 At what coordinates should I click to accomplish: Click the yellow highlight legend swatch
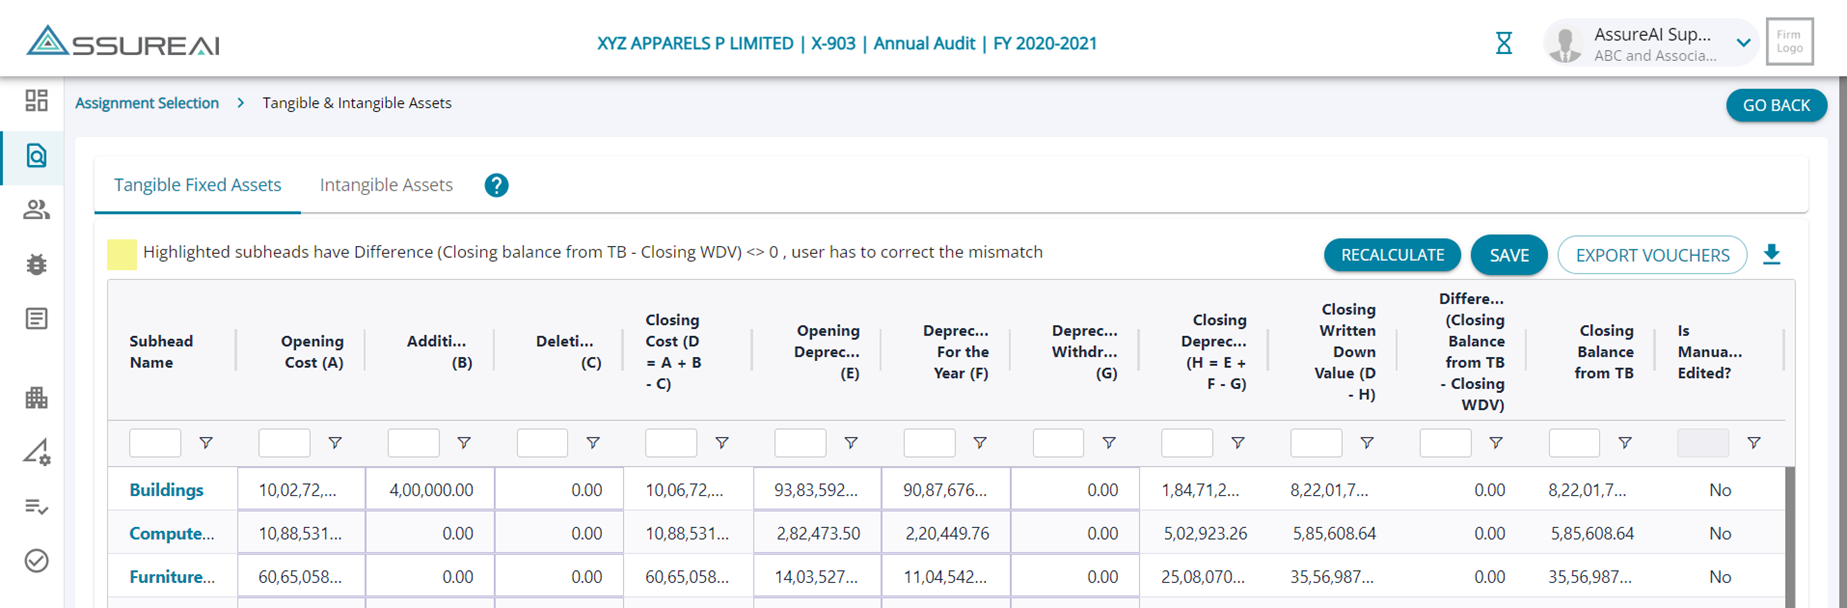click(x=122, y=254)
